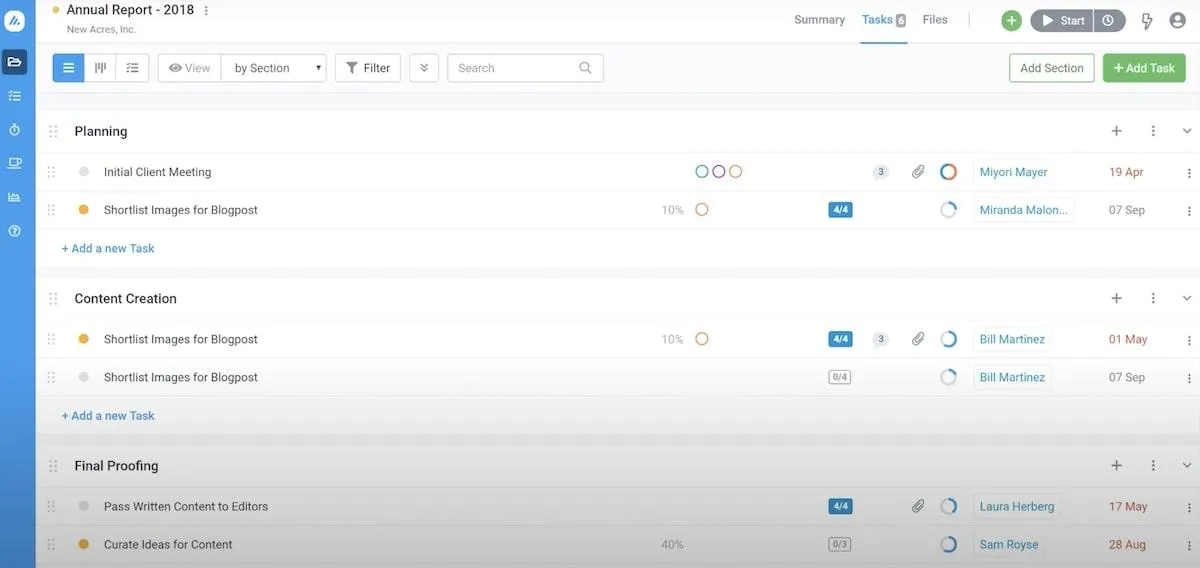Click progress ring for Miyori Mayer task
This screenshot has height=568, width=1200.
pos(949,172)
